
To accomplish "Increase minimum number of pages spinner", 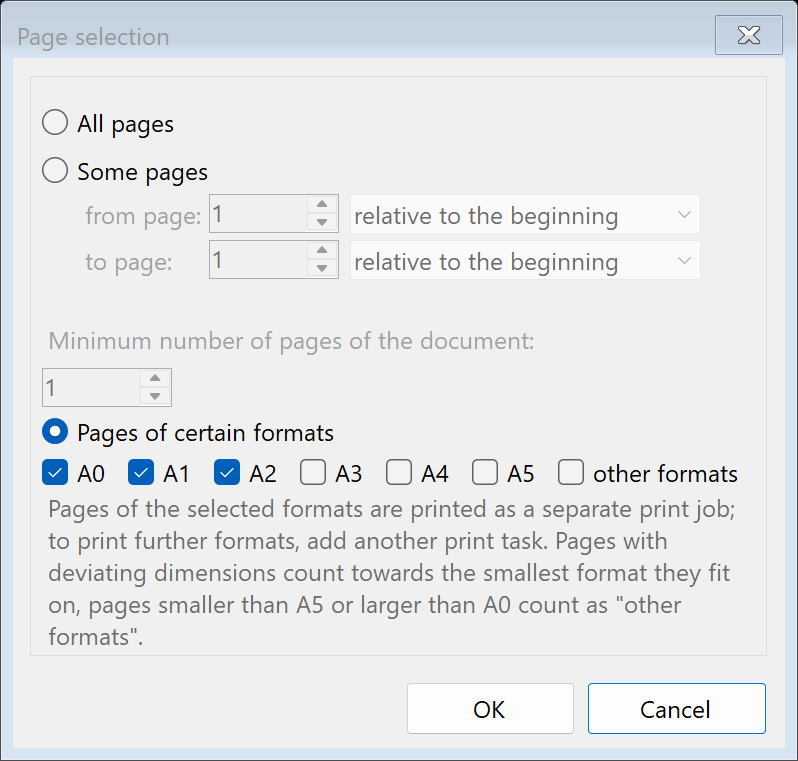I will pos(155,379).
